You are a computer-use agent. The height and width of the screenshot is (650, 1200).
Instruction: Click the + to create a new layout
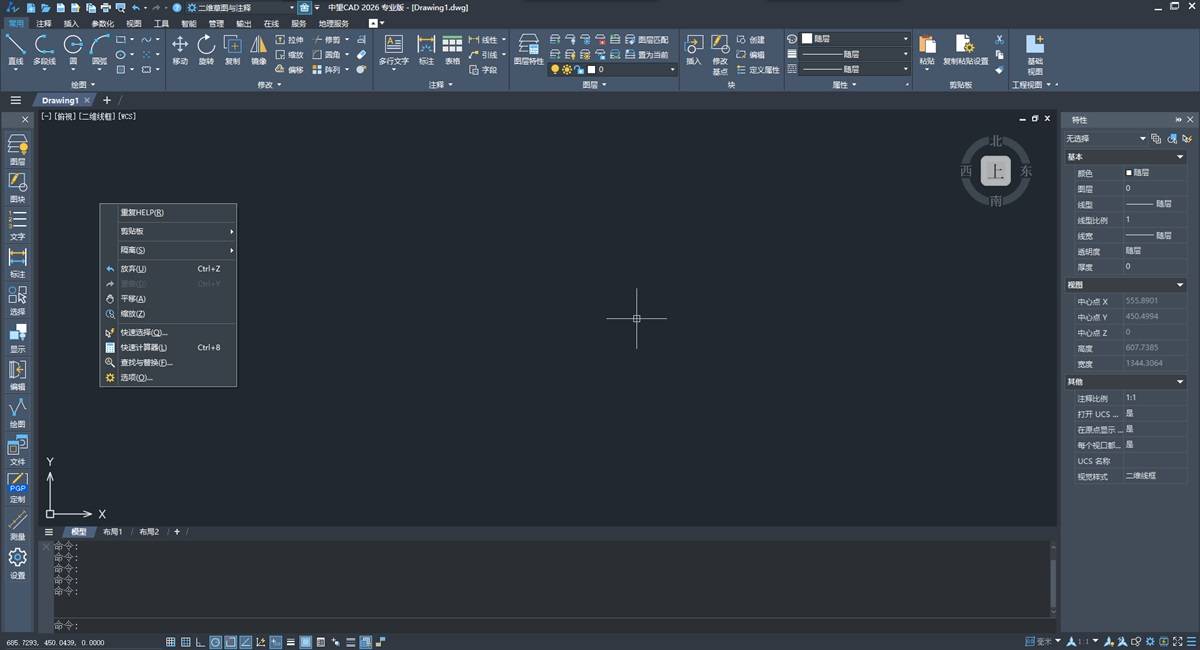coord(177,531)
